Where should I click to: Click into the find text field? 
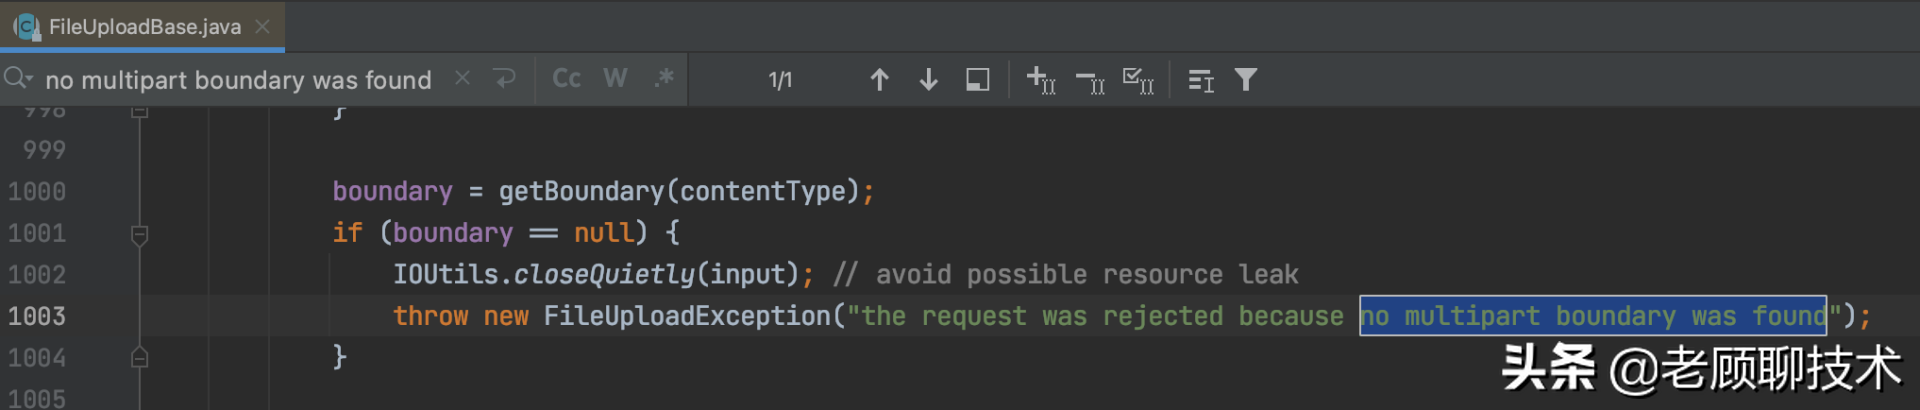point(238,80)
